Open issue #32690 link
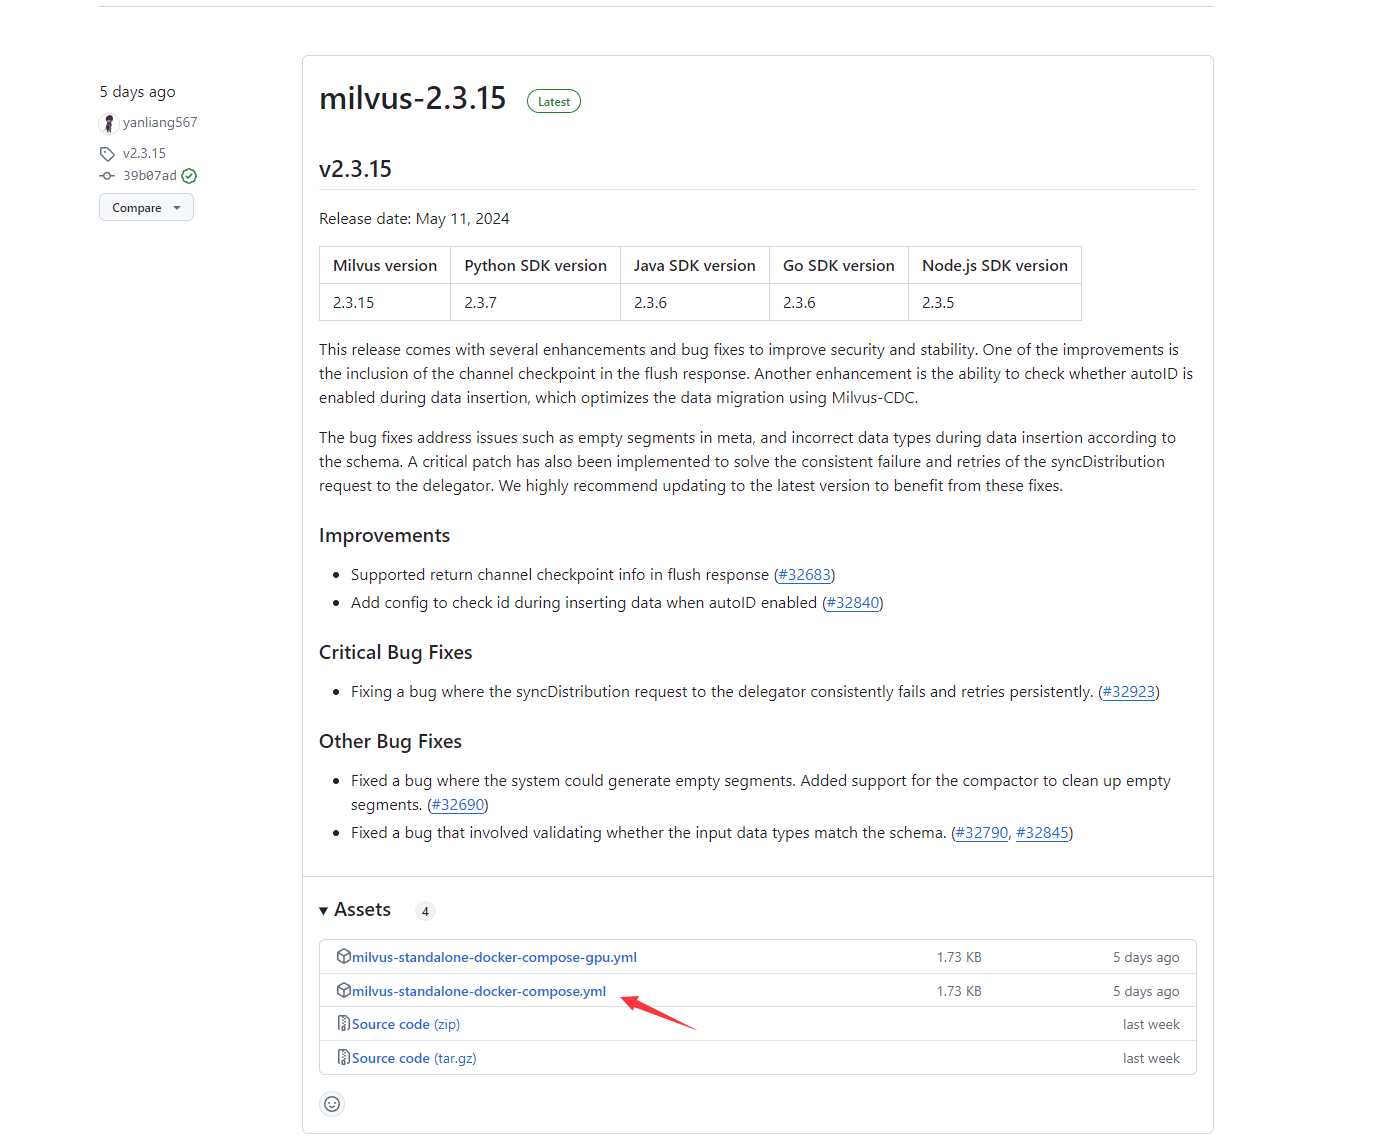Screen dimensions: 1385x1148 pyautogui.click(x=457, y=805)
